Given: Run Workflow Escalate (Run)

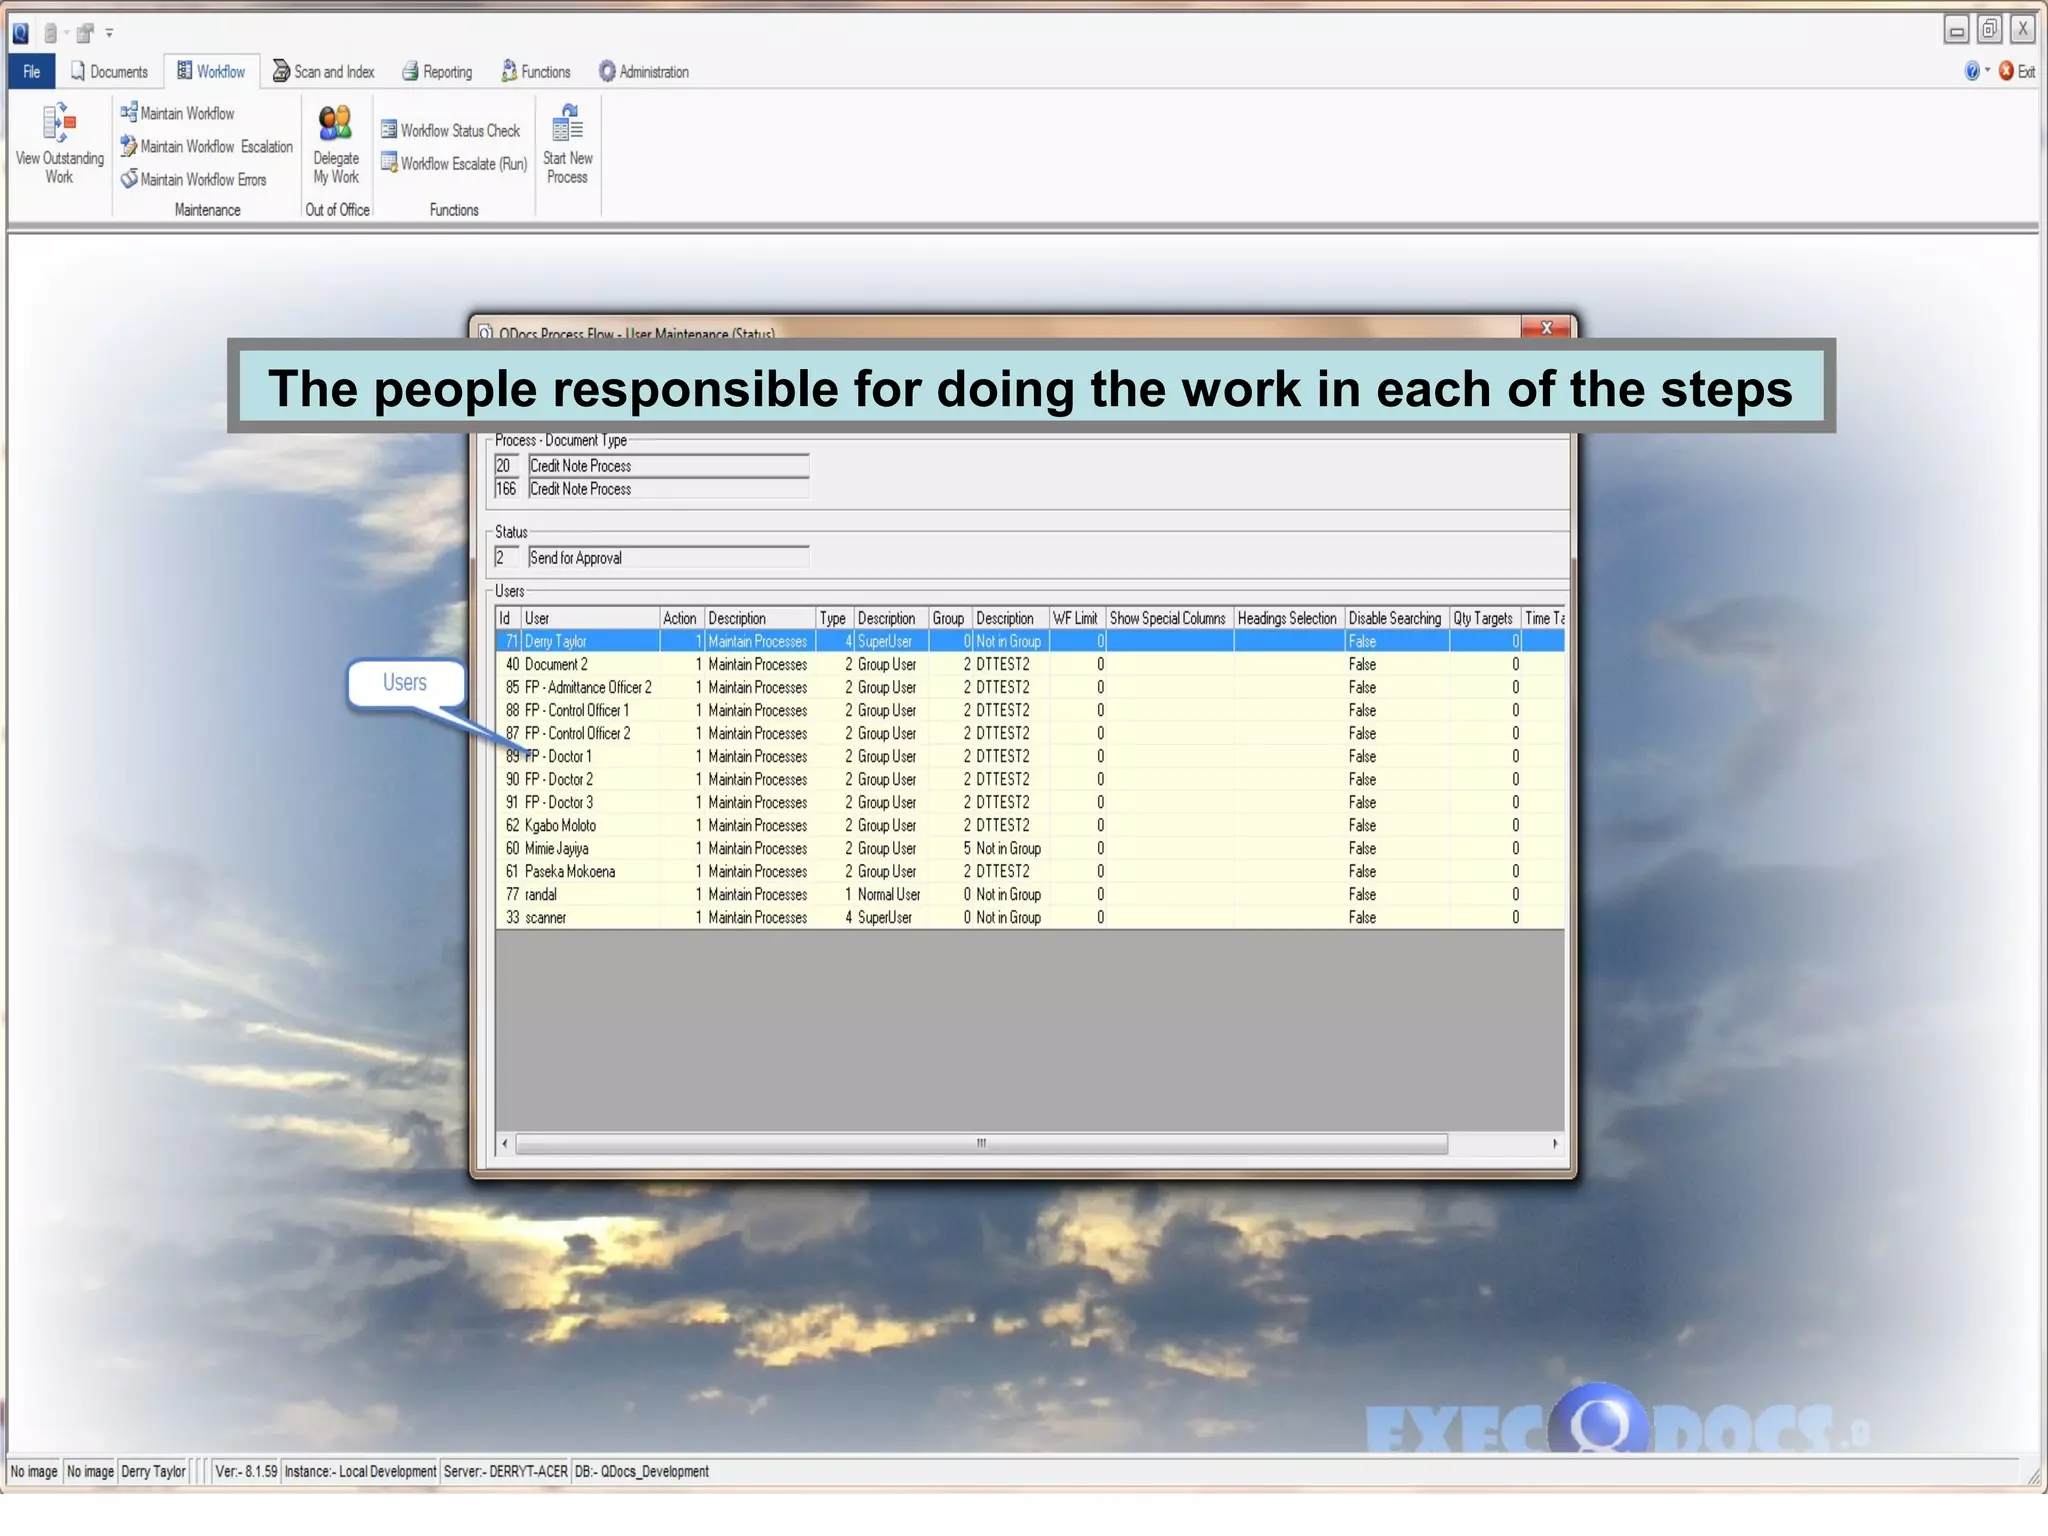Looking at the screenshot, I should tap(454, 164).
